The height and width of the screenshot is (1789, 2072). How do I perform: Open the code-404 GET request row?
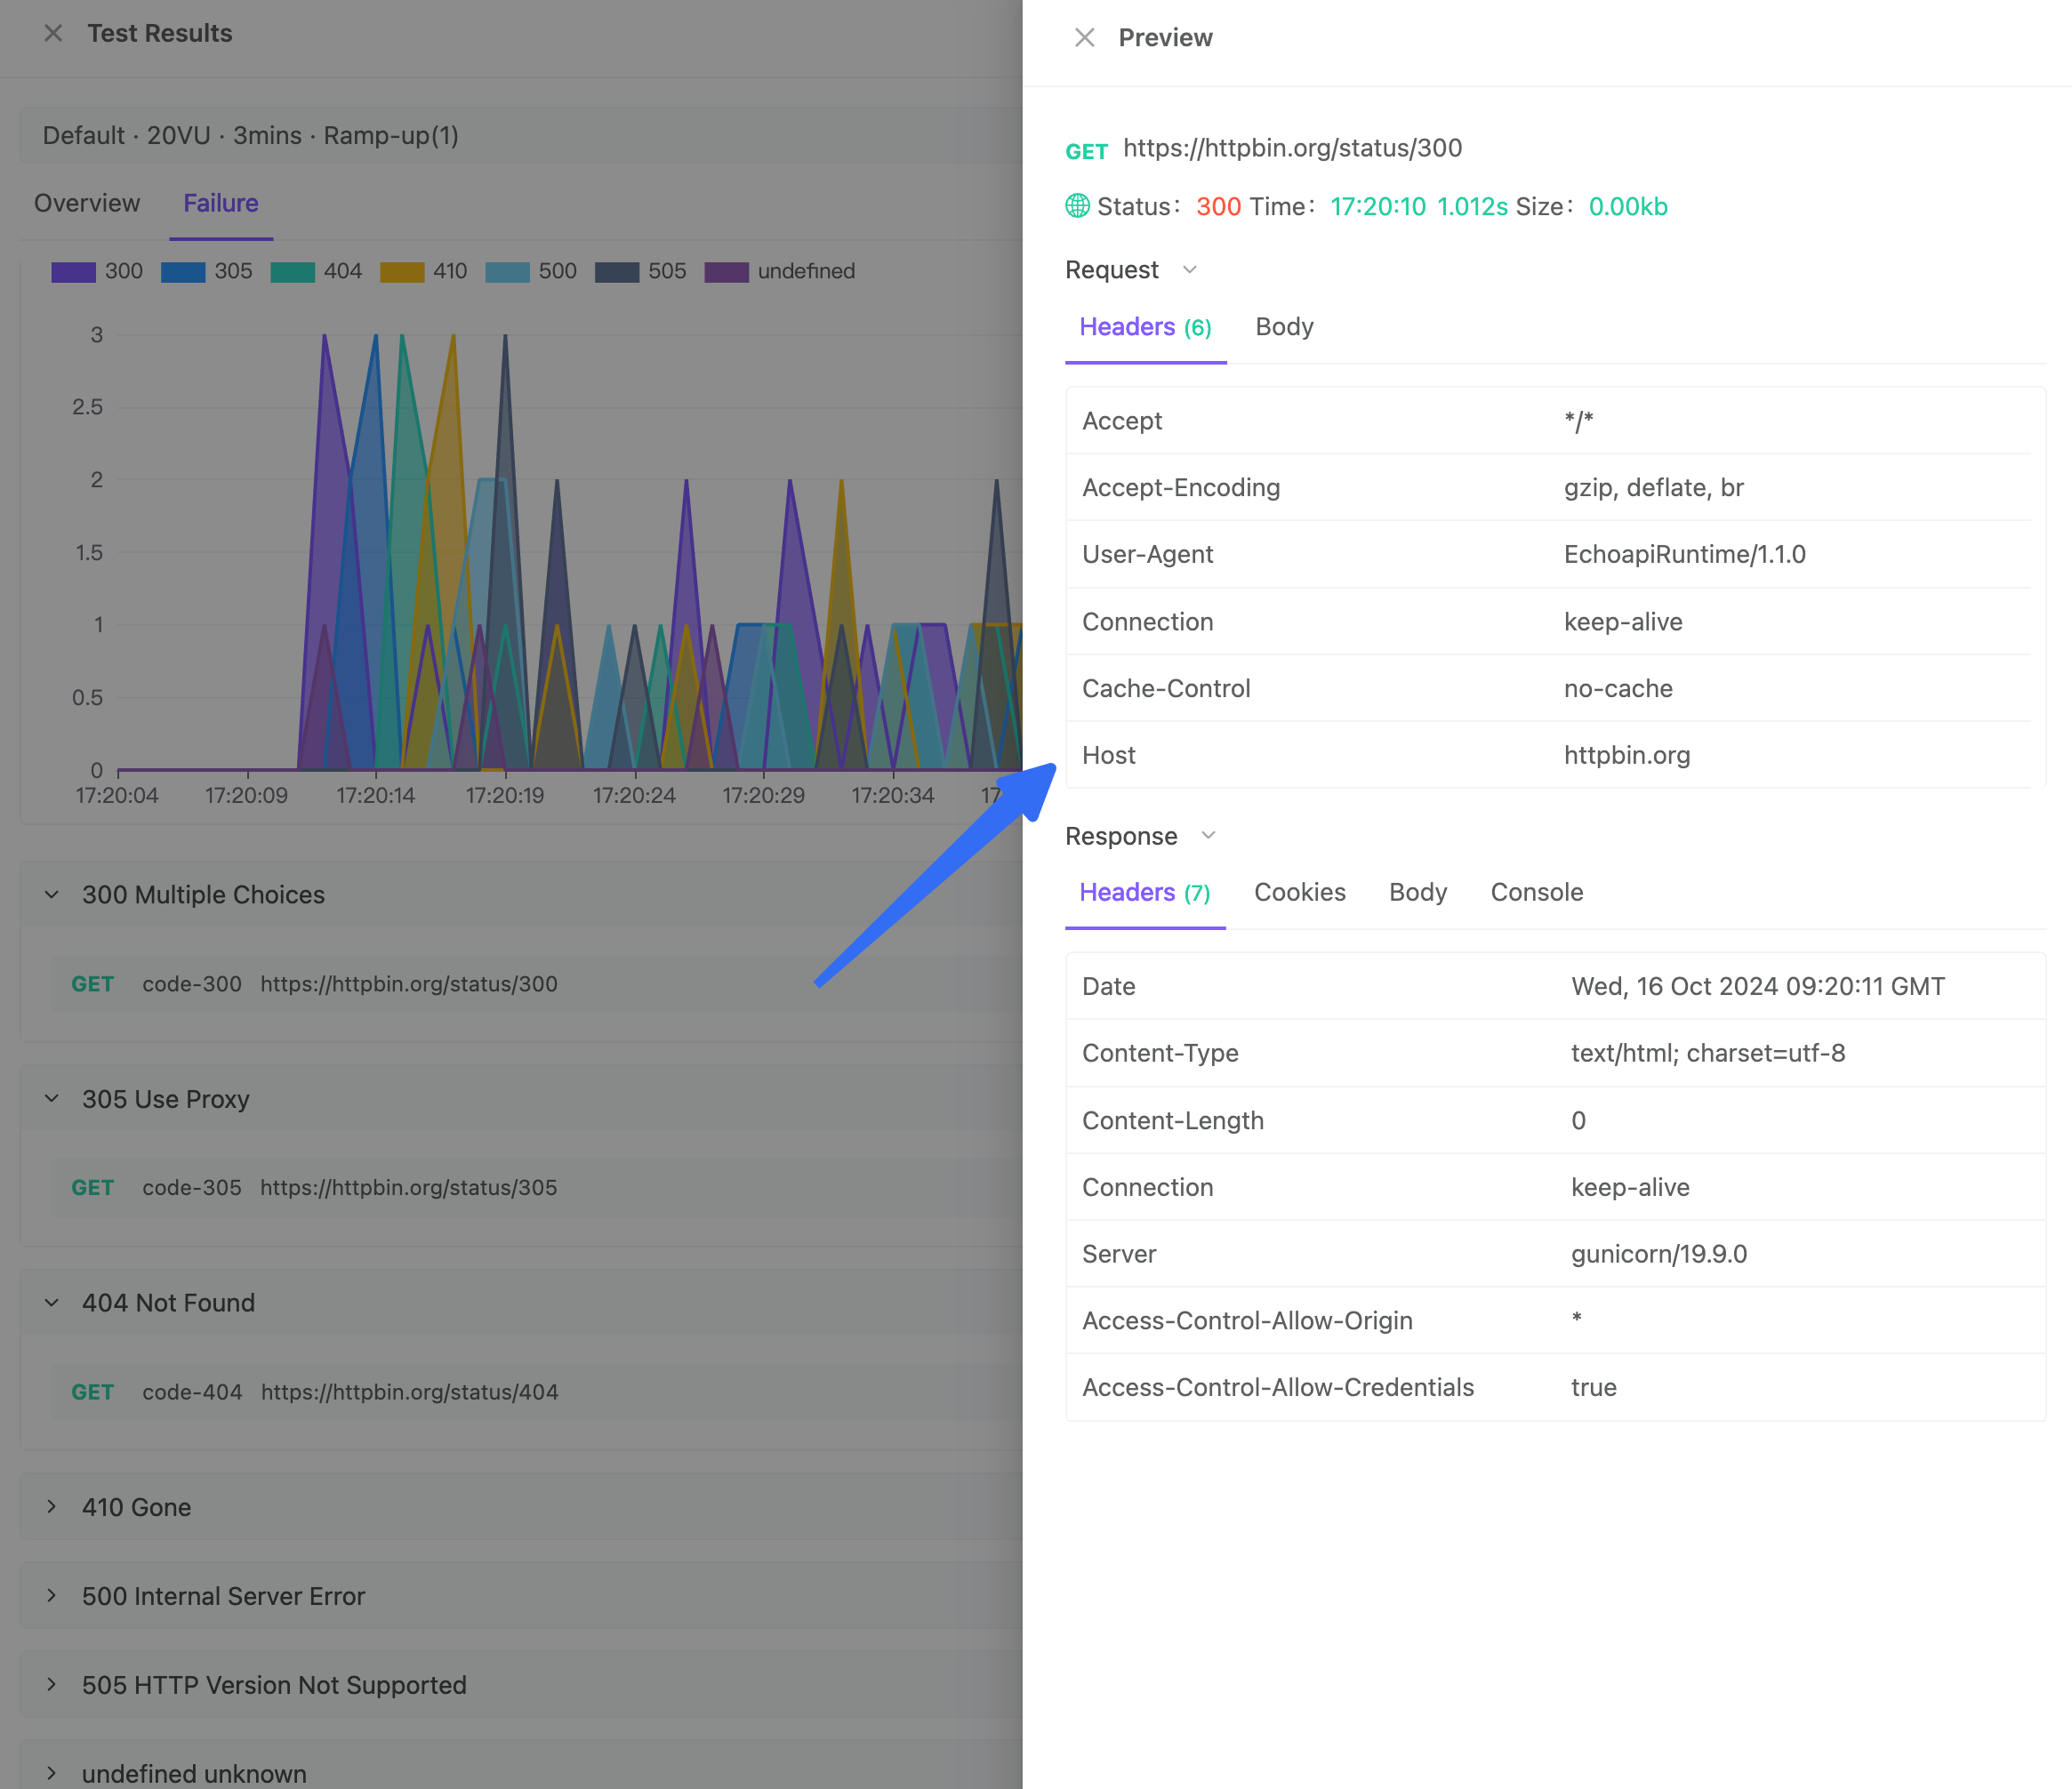536,1392
